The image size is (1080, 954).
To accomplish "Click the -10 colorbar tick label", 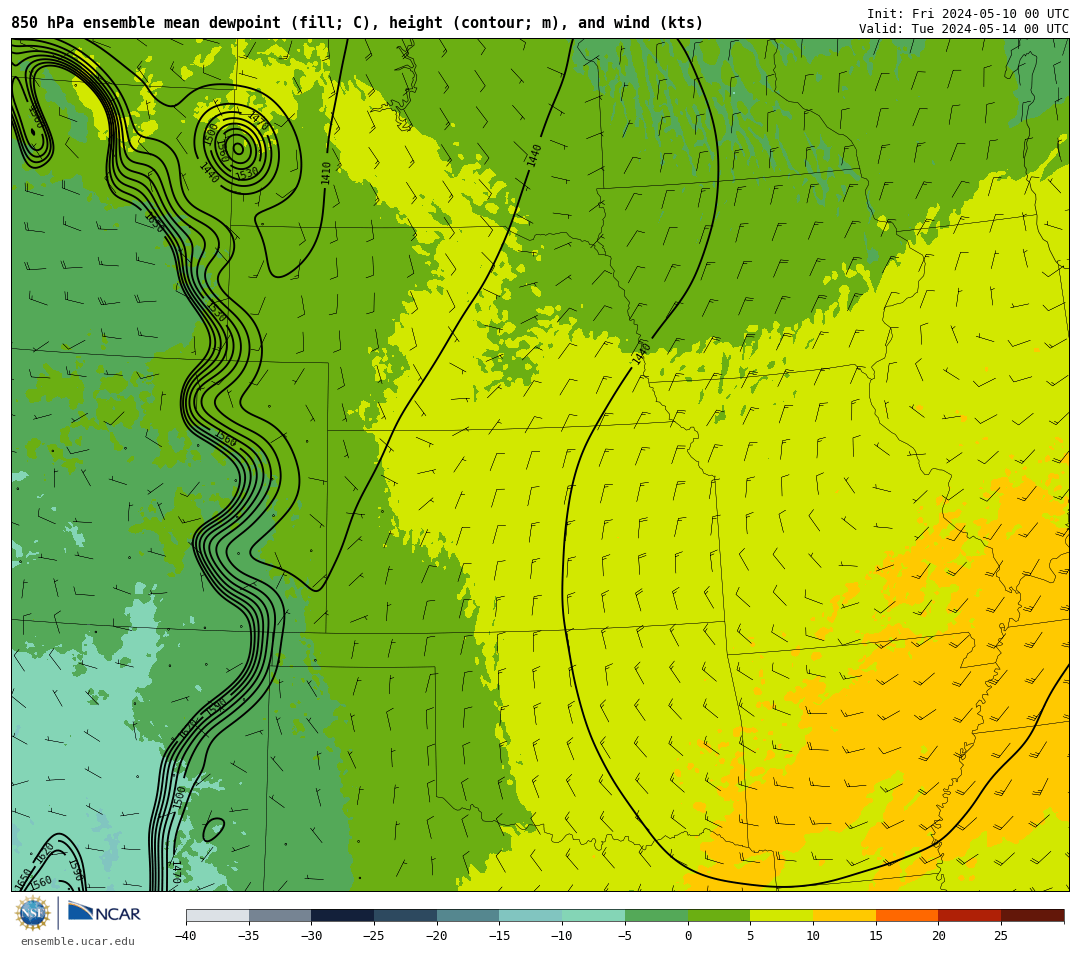I will point(561,935).
